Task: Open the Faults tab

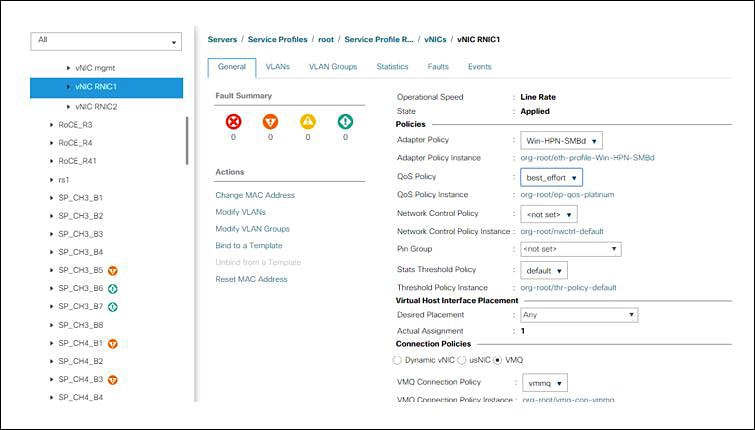Action: coord(438,67)
